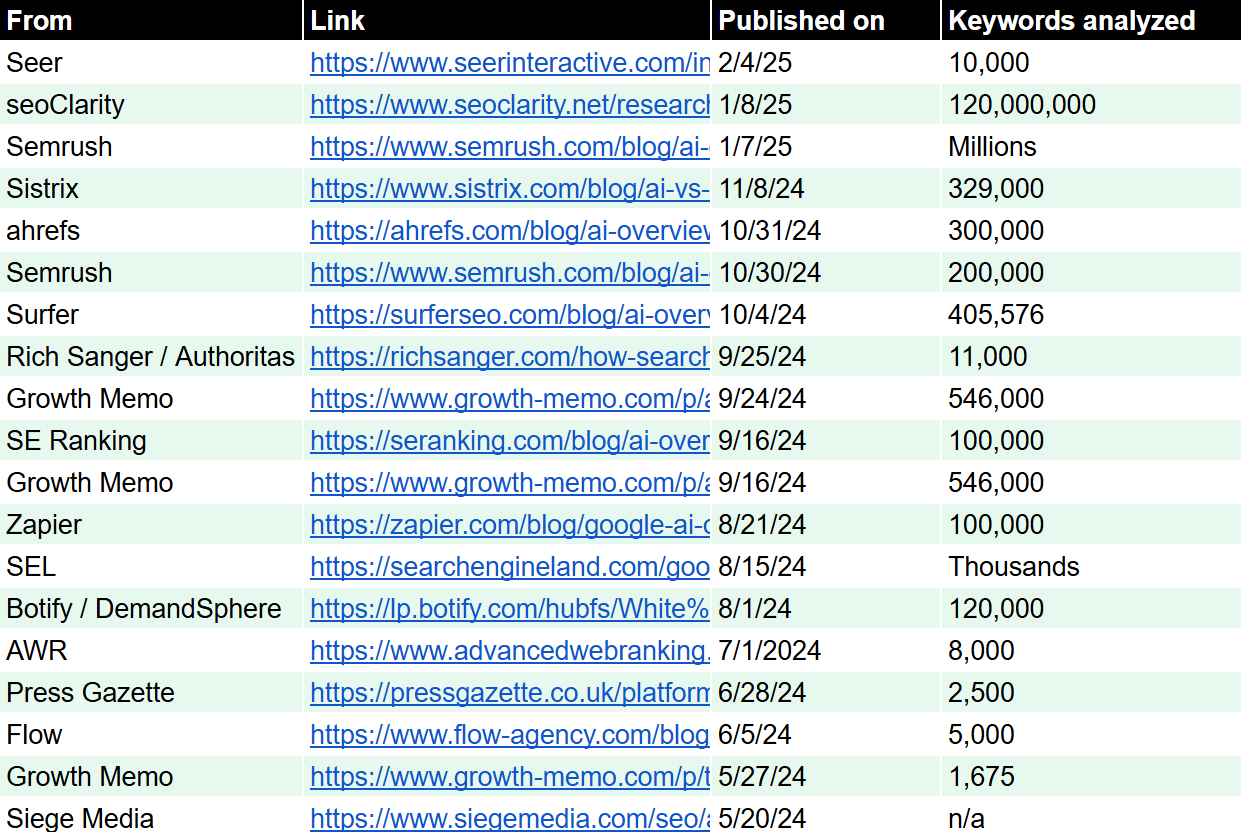Click the date "9/25/24"
The image size is (1241, 832).
pos(762,357)
